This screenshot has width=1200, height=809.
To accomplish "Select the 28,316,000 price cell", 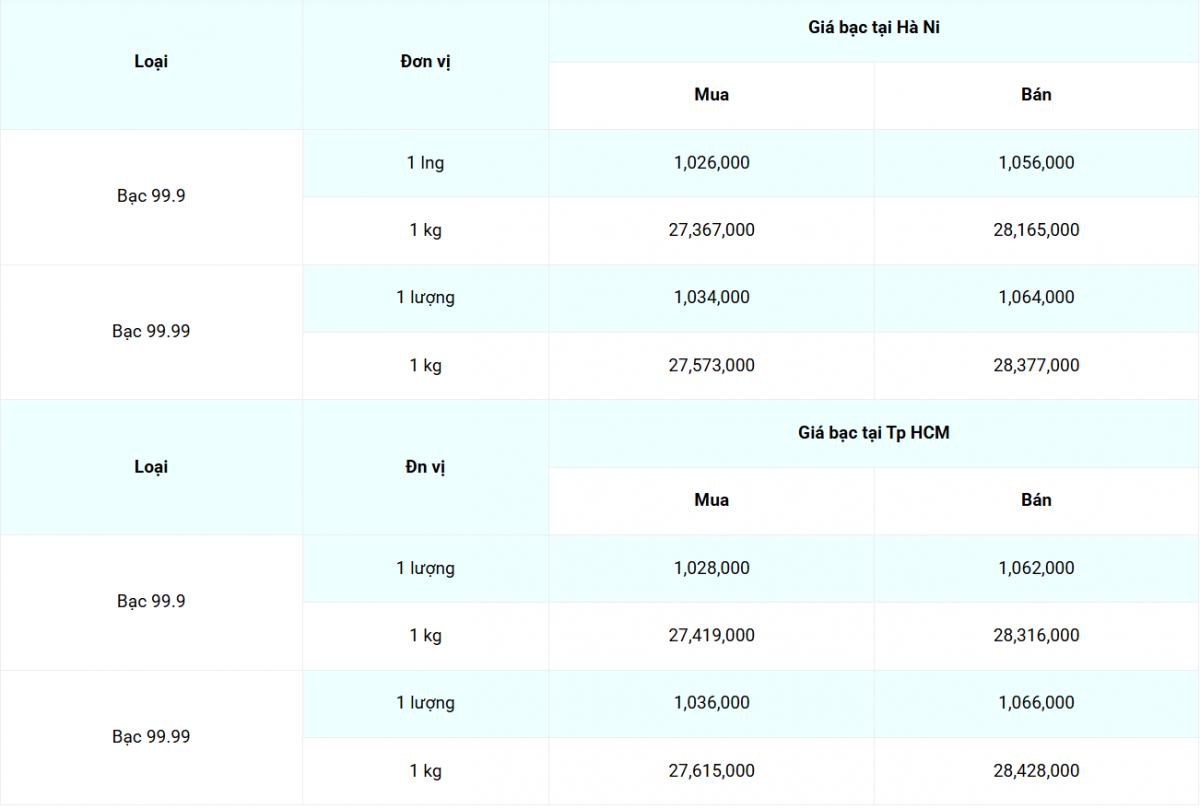I will coord(1036,635).
